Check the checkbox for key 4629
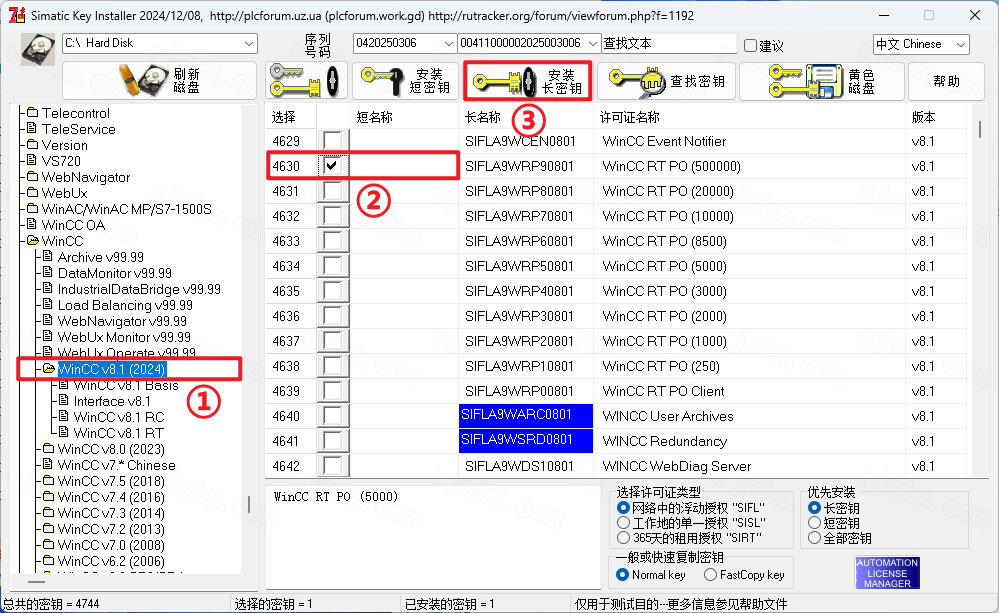This screenshot has width=999, height=613. click(x=333, y=141)
